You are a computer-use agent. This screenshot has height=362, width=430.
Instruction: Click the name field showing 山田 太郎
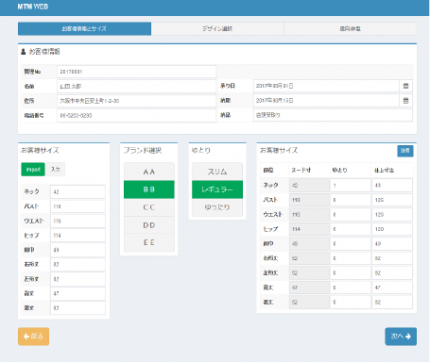coord(137,86)
